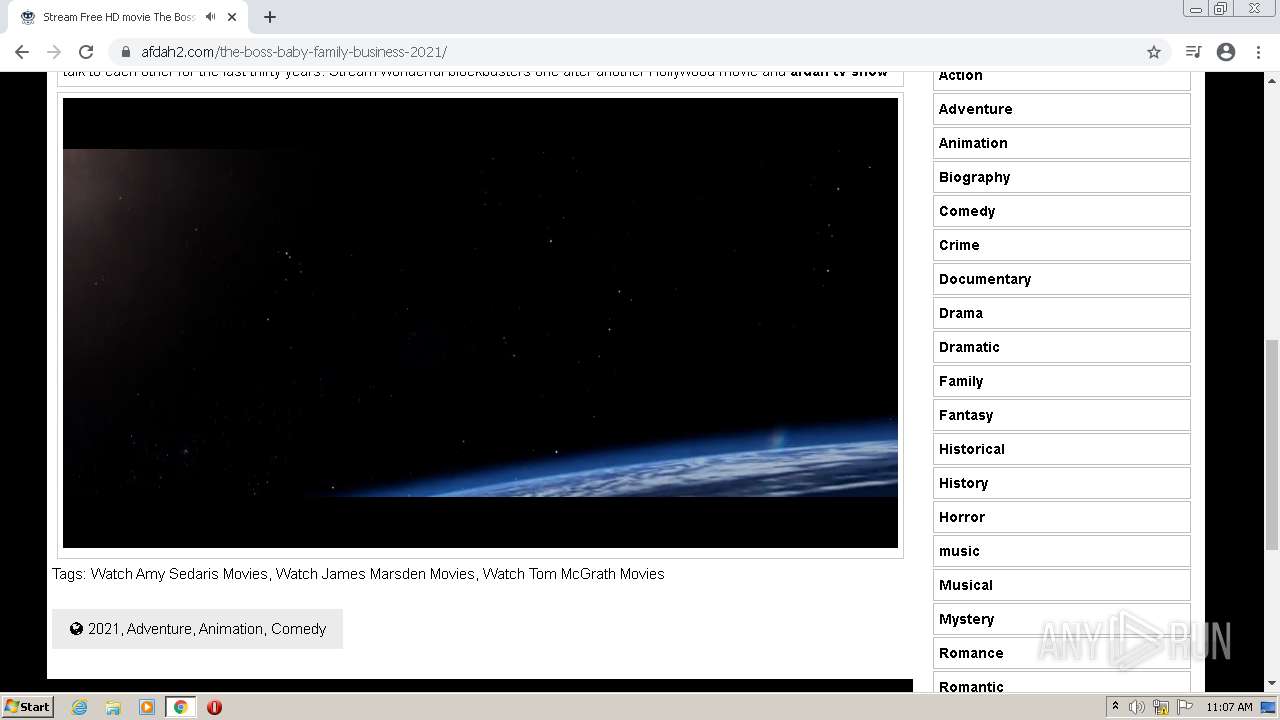Follow Watch James Marsden Movies tag
This screenshot has height=720, width=1280.
tap(375, 574)
